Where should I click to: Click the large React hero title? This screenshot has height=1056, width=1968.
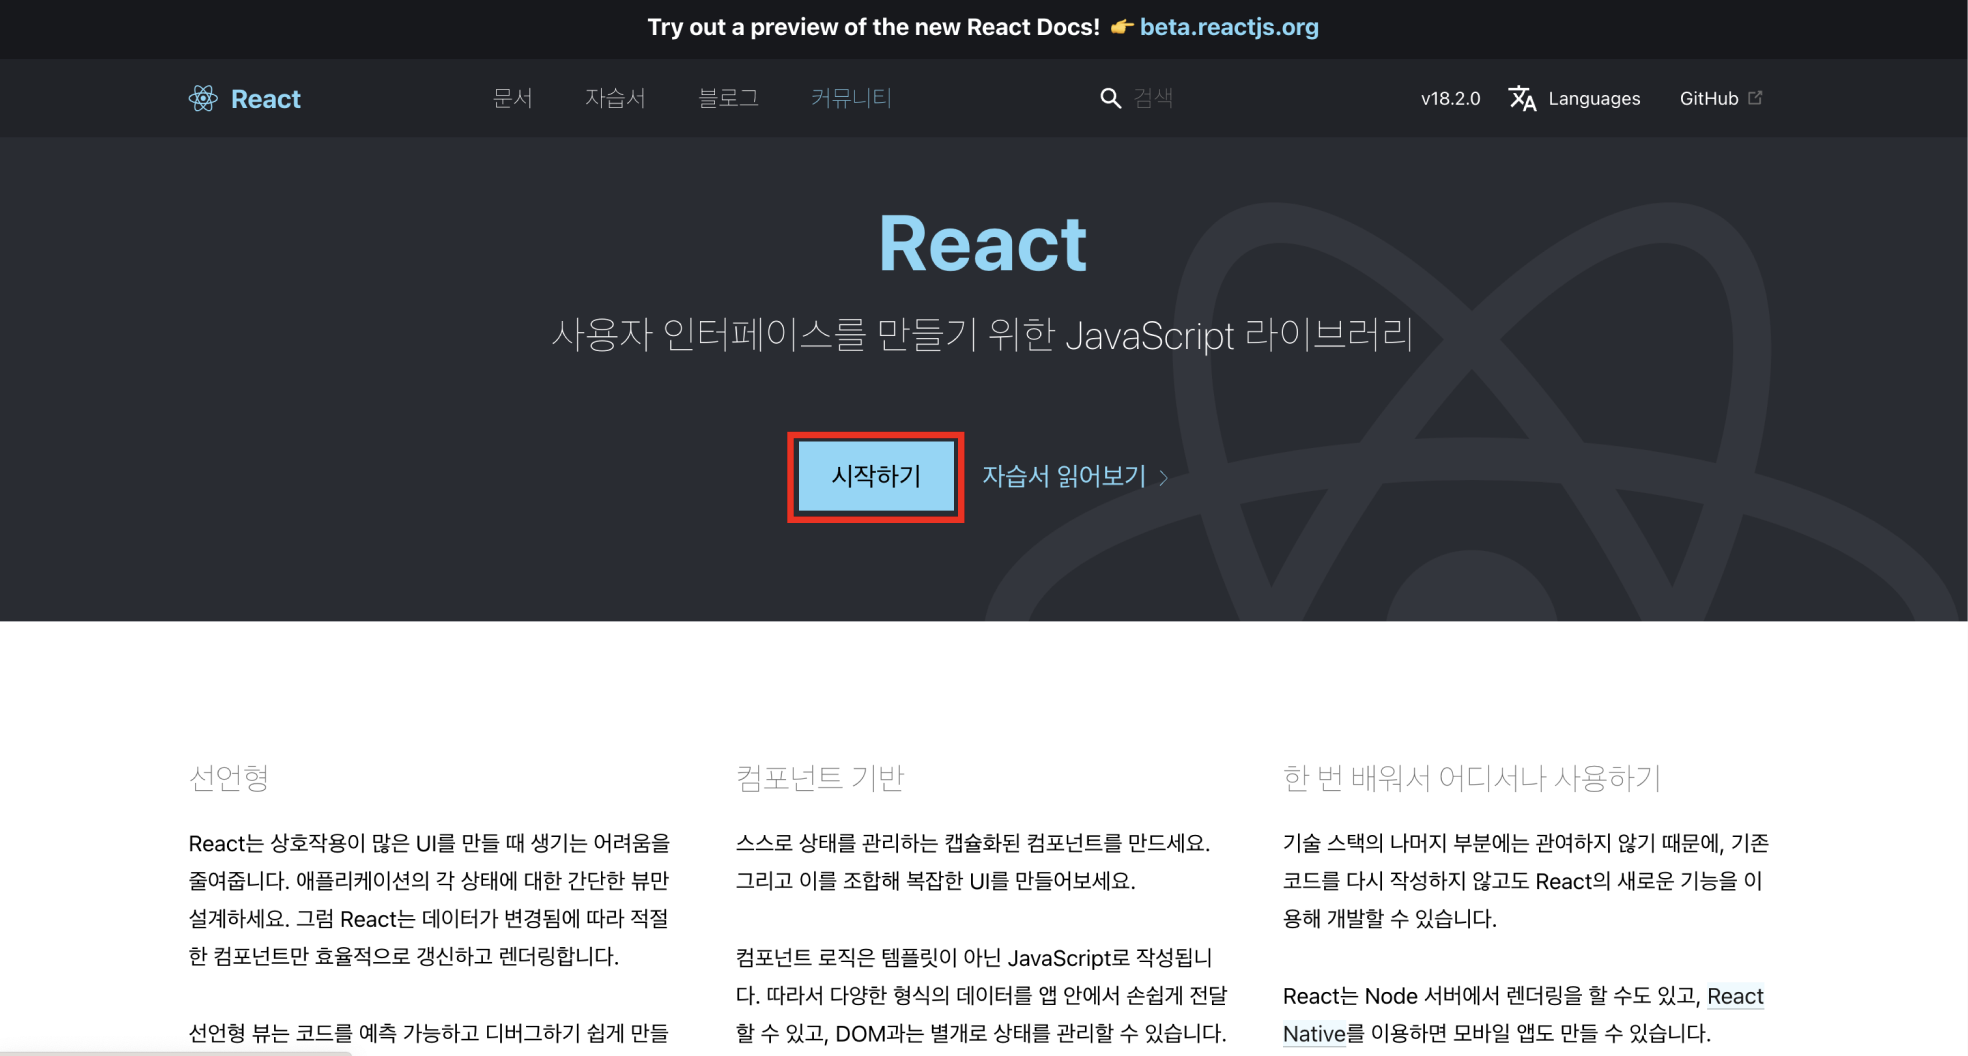(x=983, y=244)
